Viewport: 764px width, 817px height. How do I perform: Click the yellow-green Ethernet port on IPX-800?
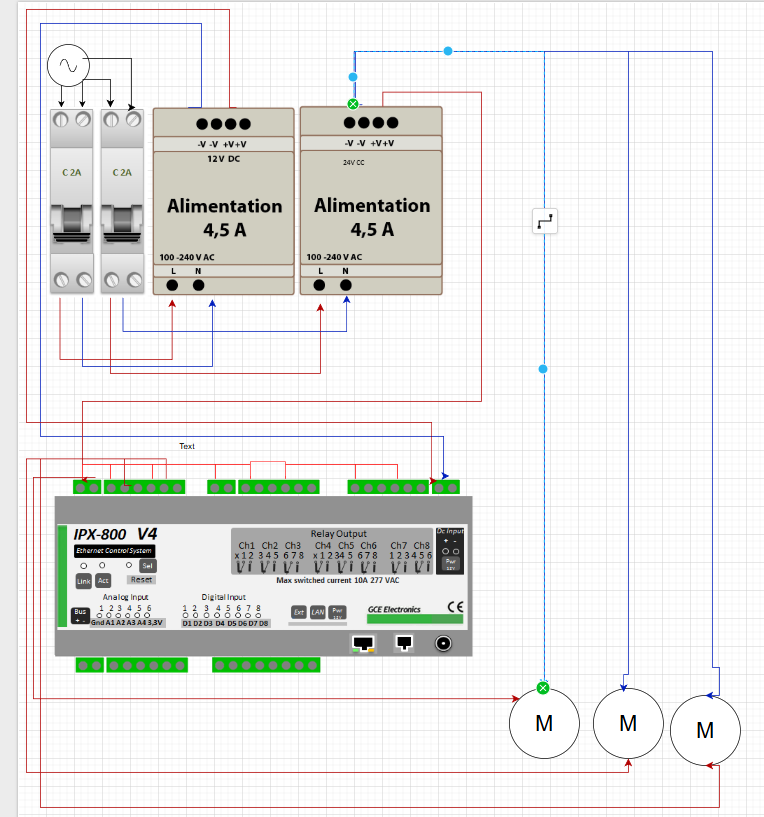click(363, 644)
